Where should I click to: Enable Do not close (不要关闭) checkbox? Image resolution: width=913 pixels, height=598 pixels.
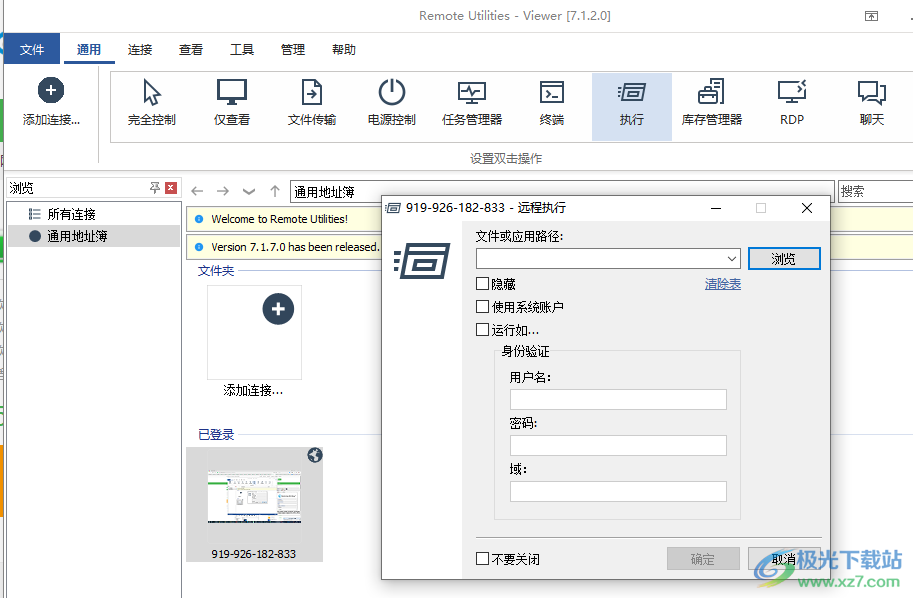coord(482,559)
